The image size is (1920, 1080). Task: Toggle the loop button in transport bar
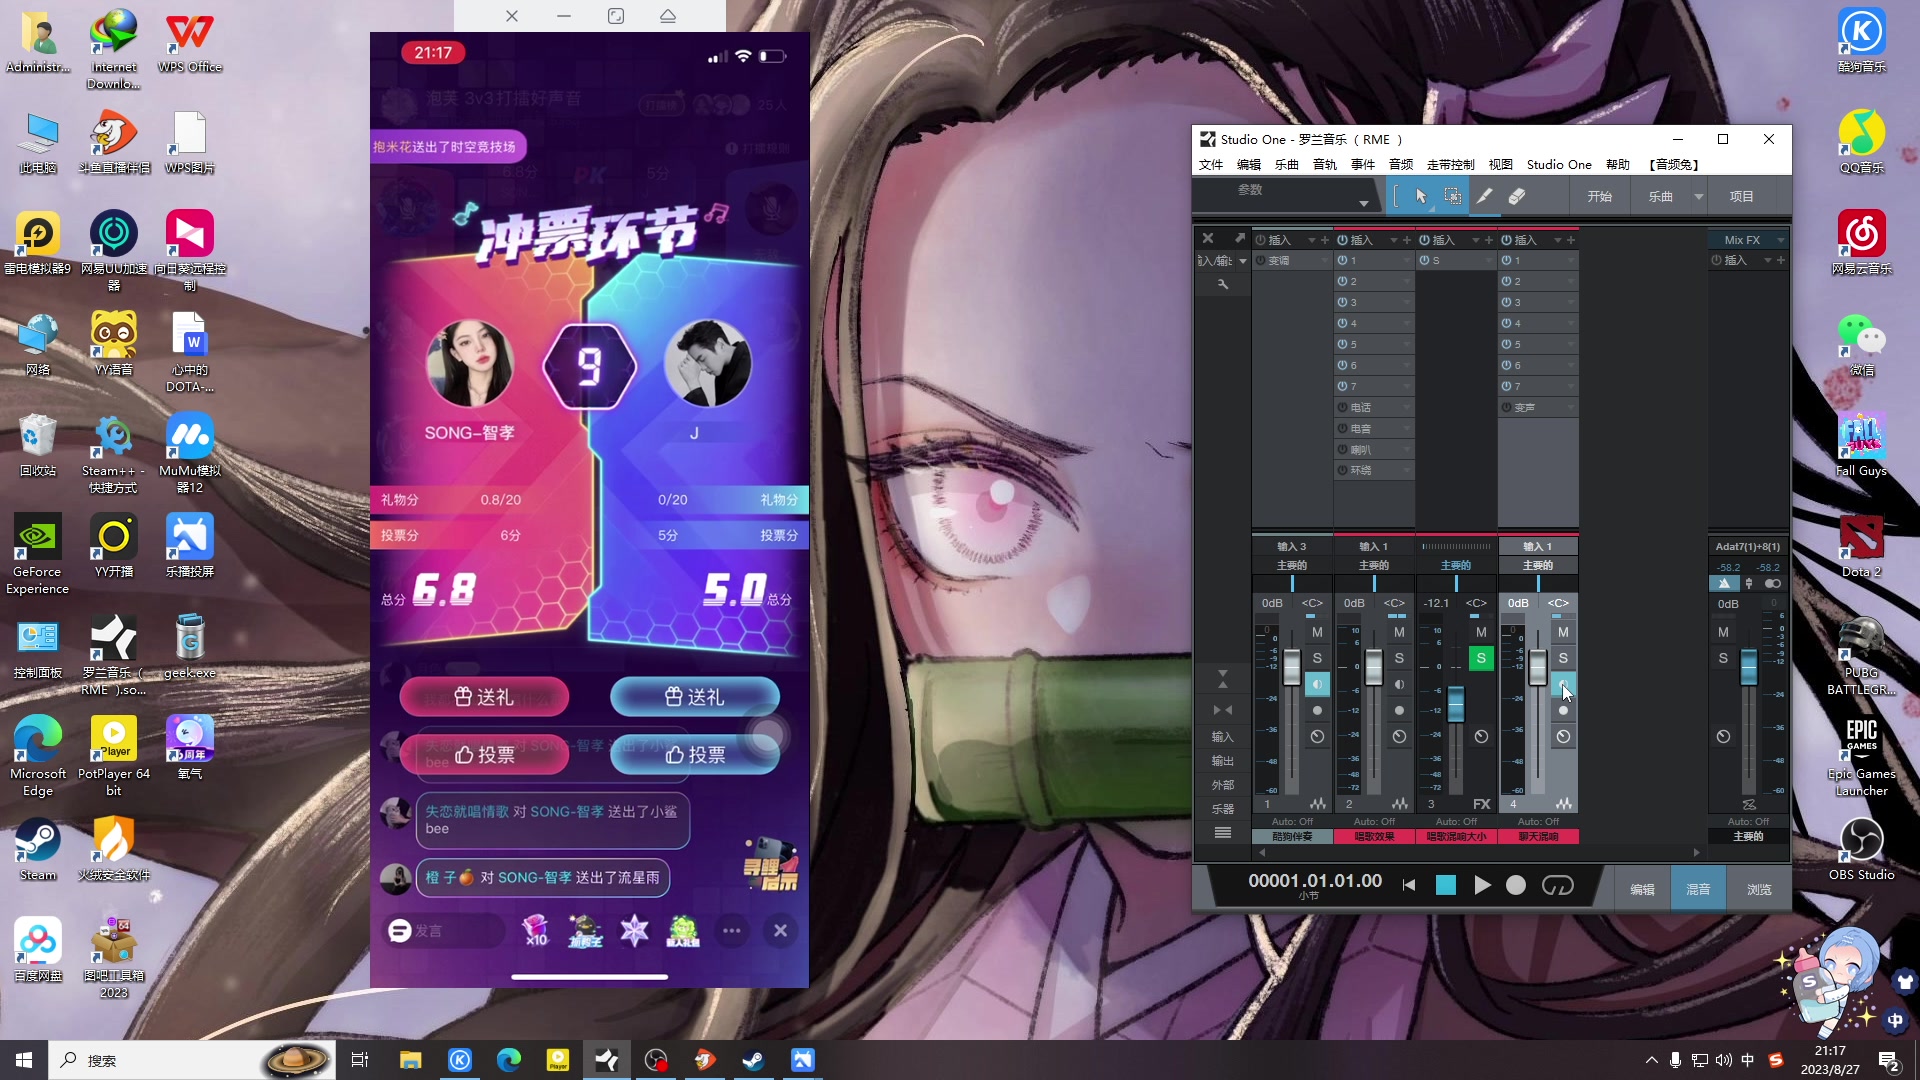[x=1558, y=885]
